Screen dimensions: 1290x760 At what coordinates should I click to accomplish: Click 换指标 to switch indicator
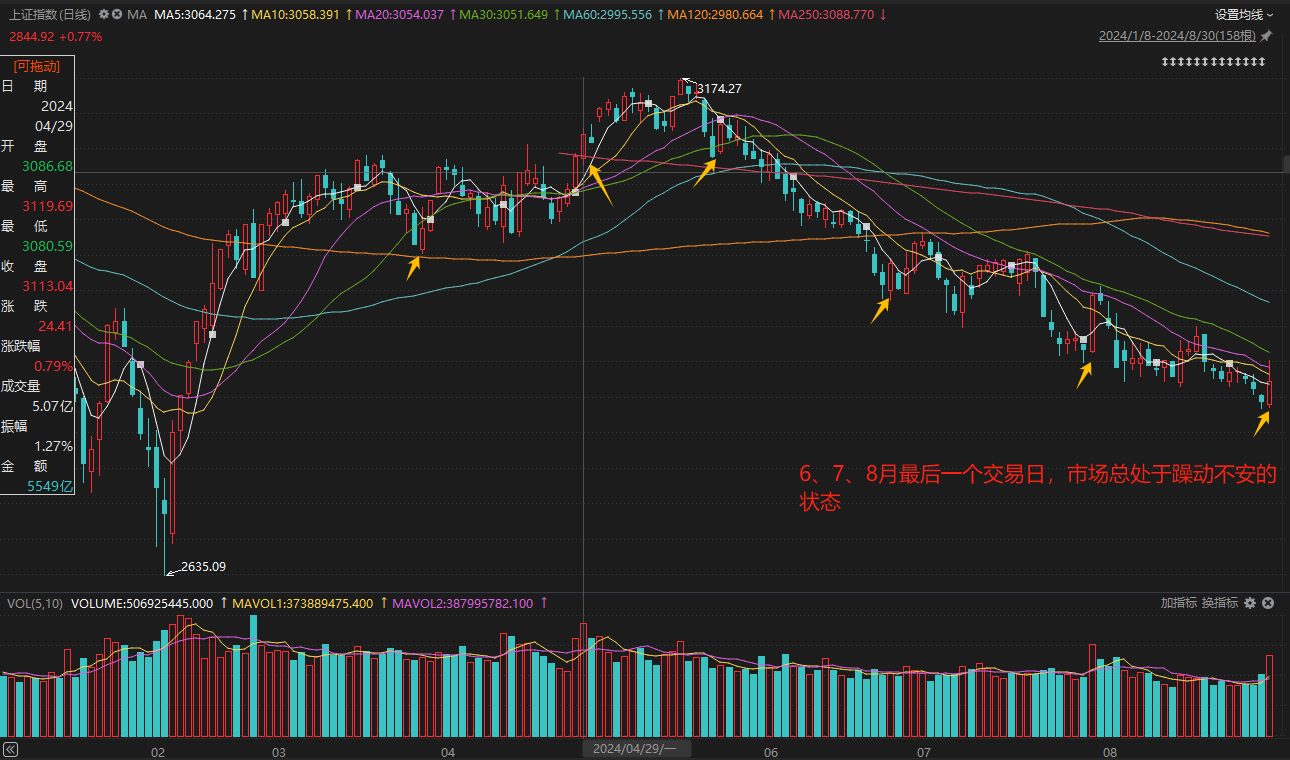click(x=1220, y=603)
